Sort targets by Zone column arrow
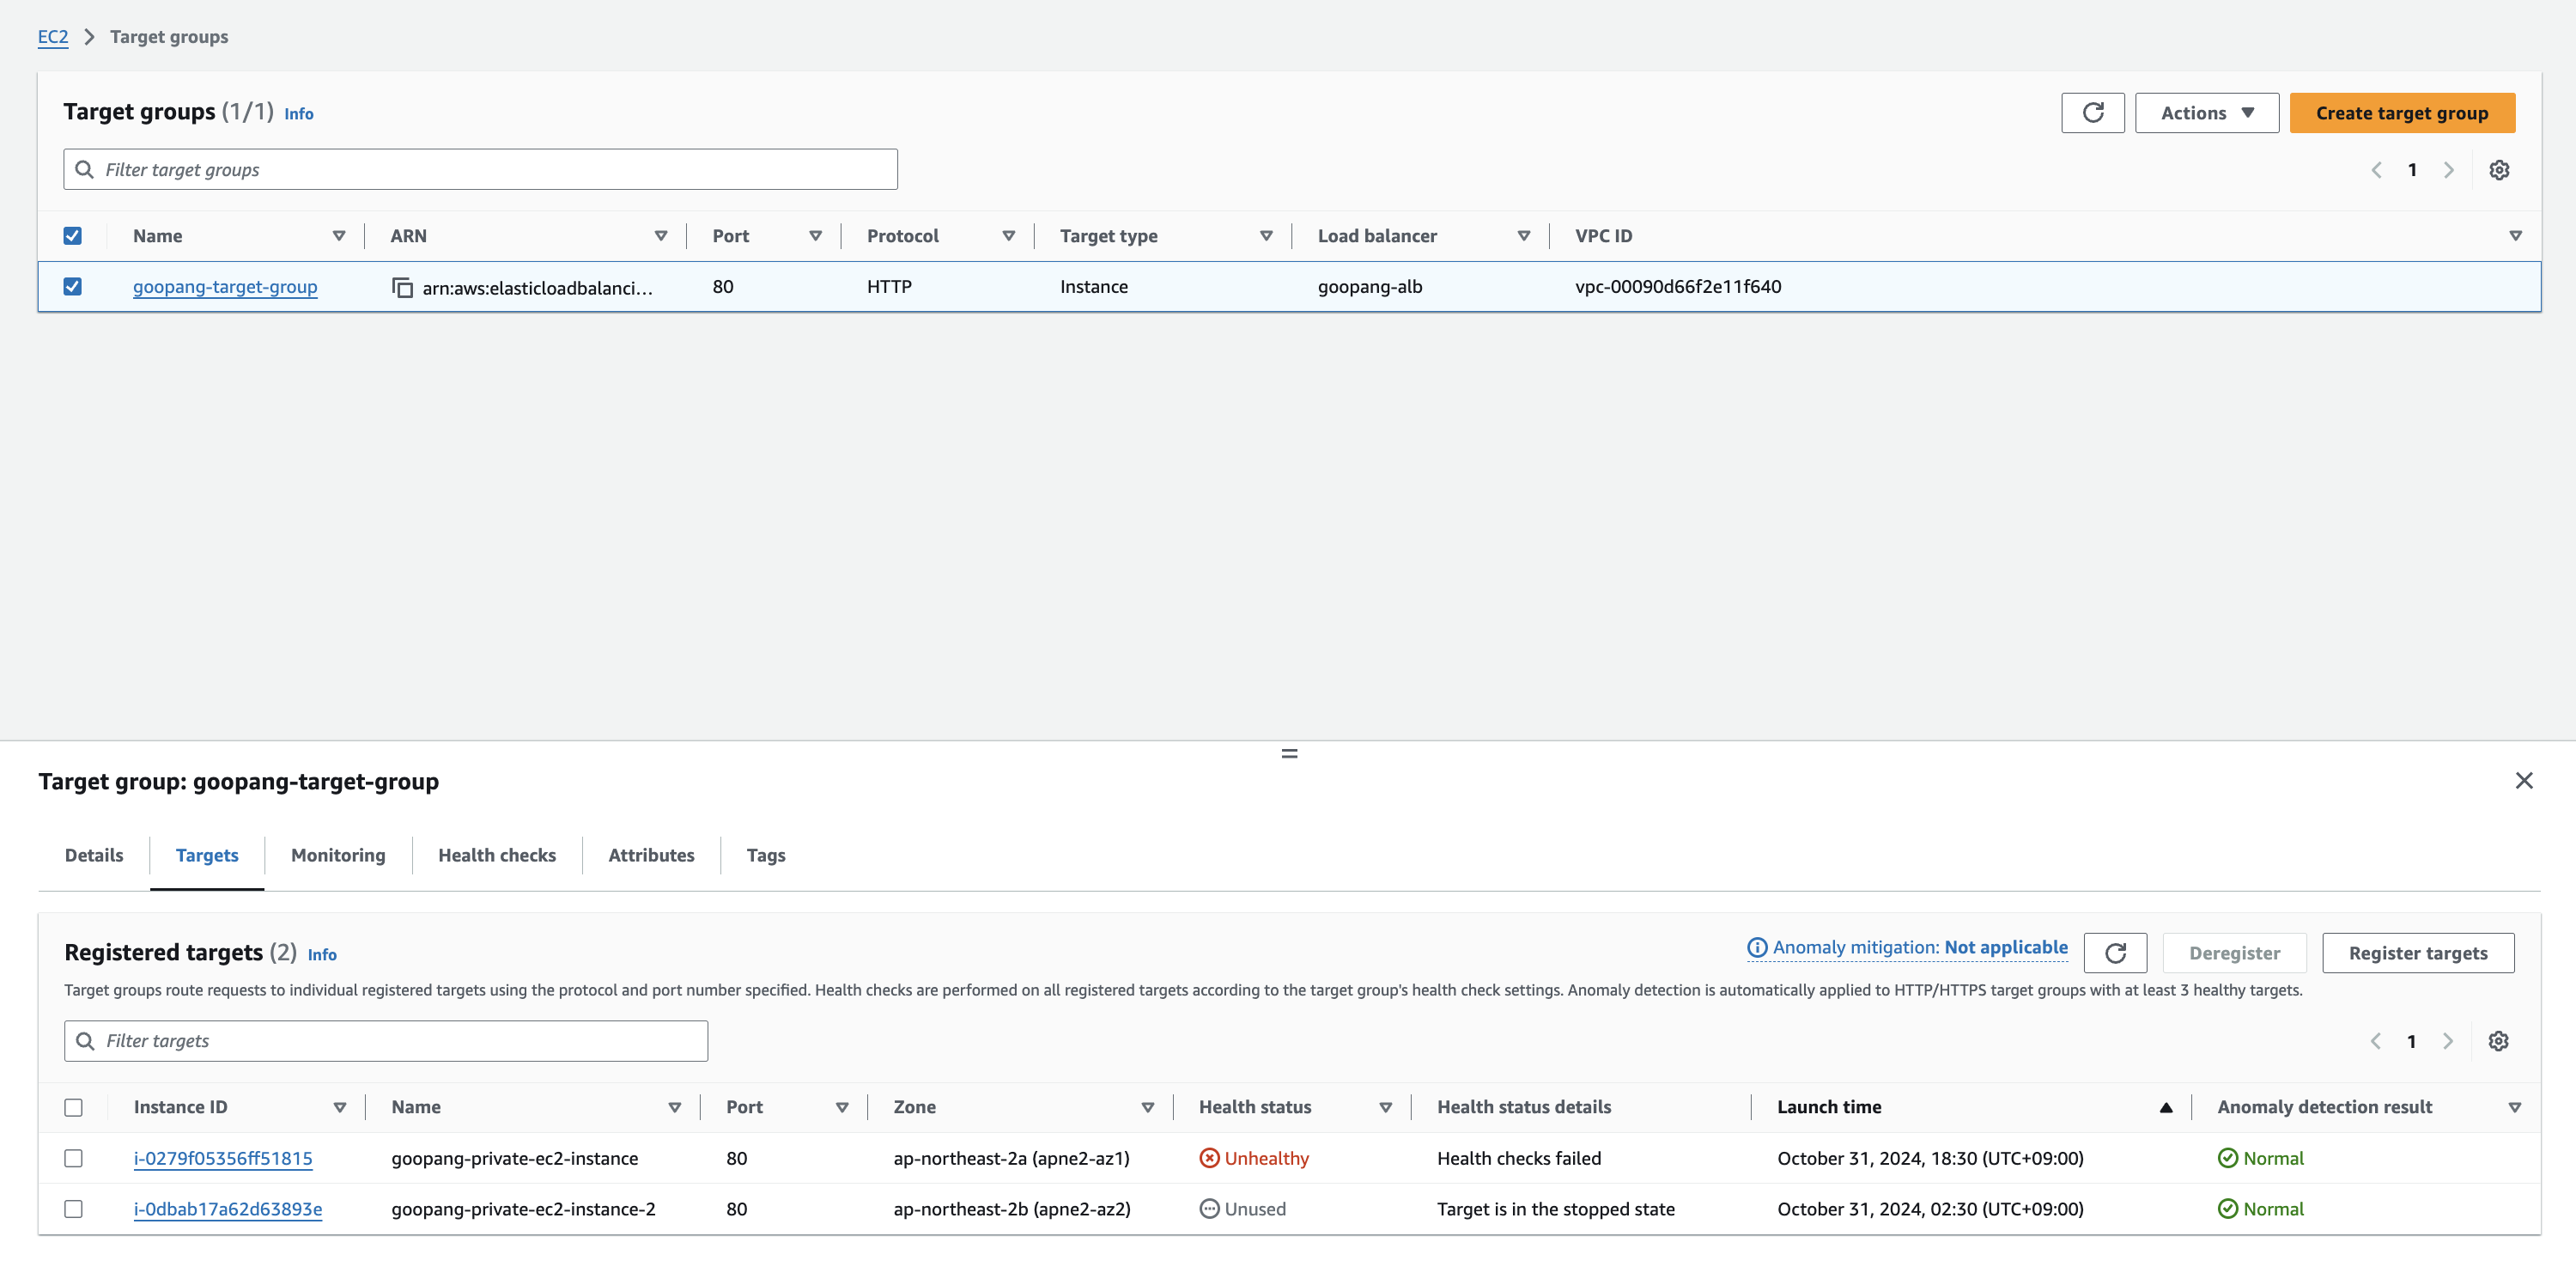The image size is (2576, 1273). [x=1148, y=1107]
